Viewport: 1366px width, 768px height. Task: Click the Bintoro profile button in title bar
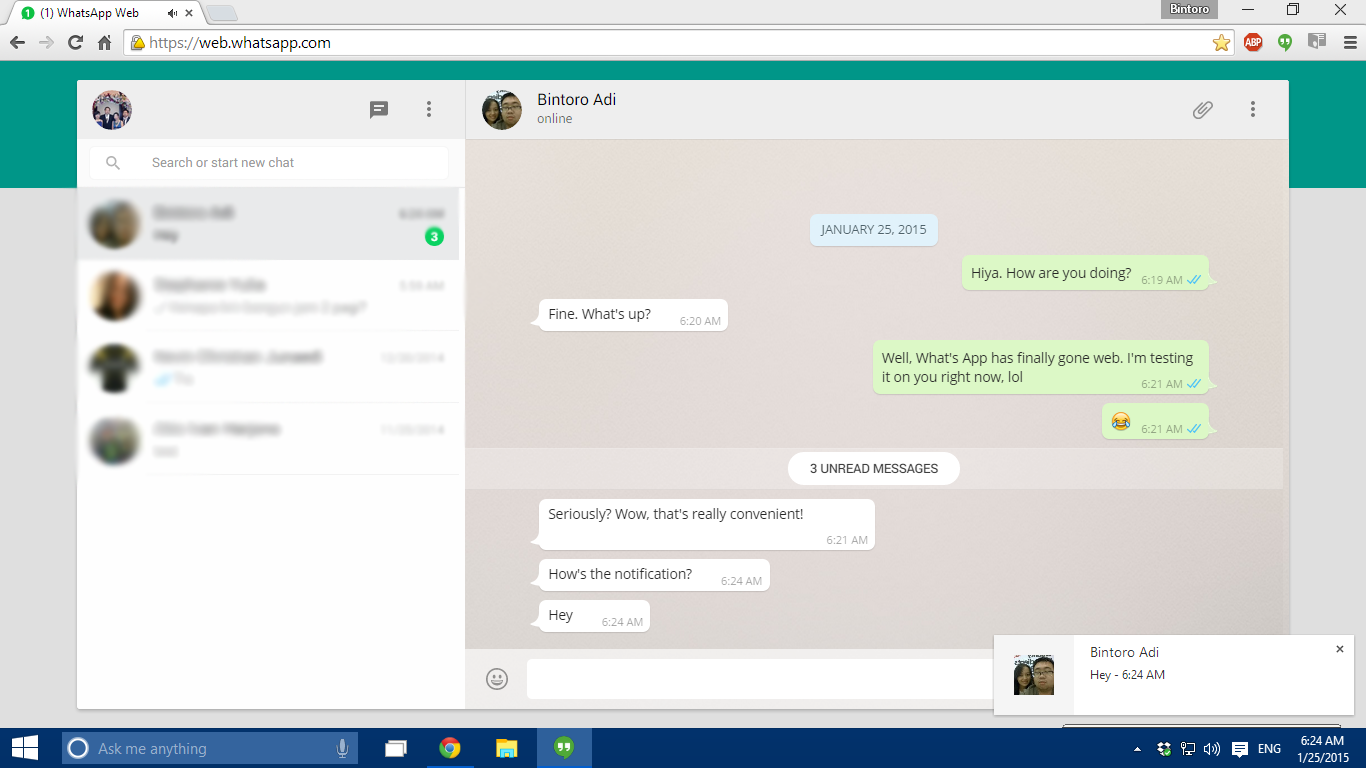(x=1189, y=9)
